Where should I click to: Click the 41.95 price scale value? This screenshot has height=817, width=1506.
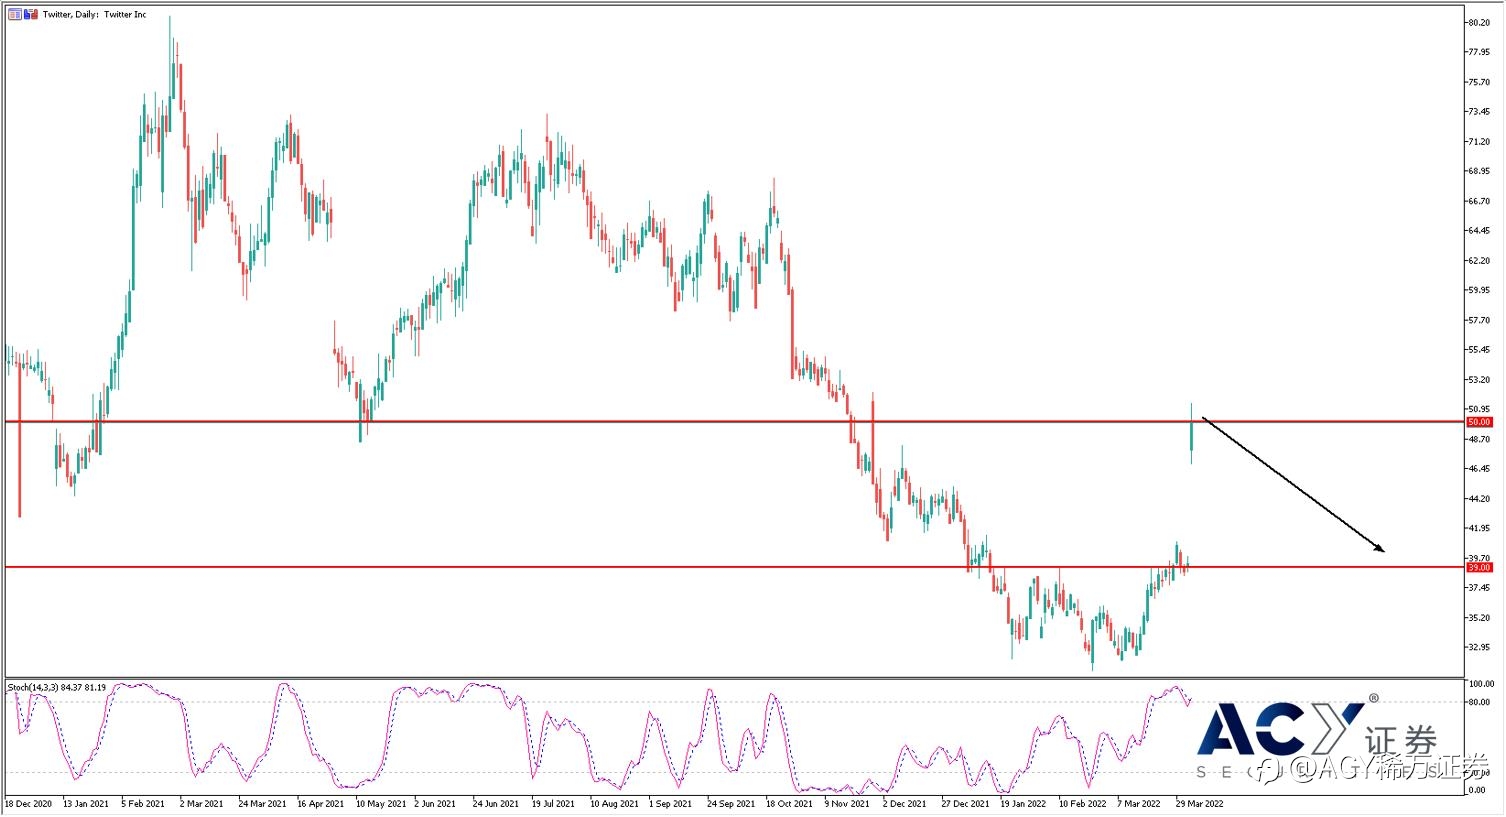point(1478,528)
